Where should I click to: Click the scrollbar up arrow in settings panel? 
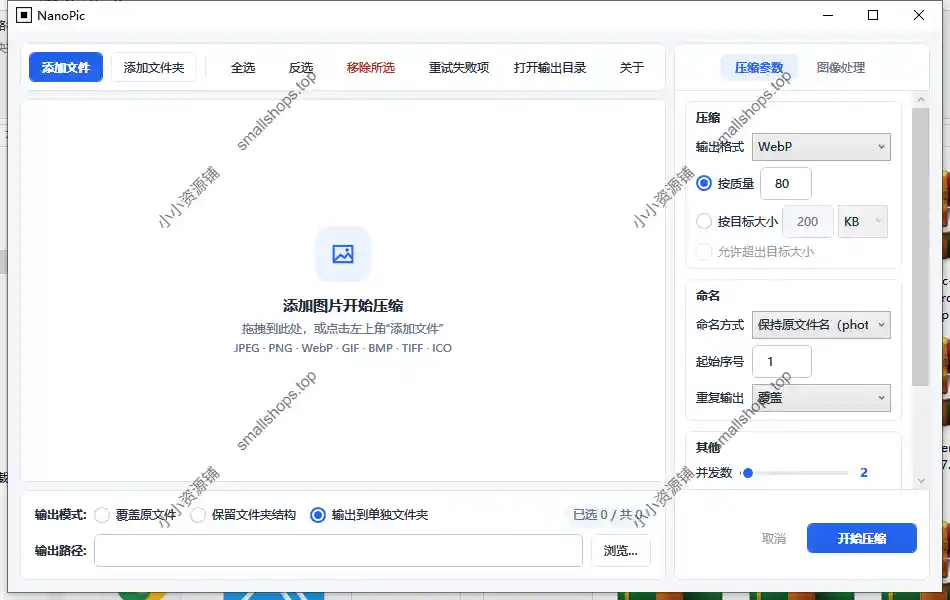pos(921,99)
